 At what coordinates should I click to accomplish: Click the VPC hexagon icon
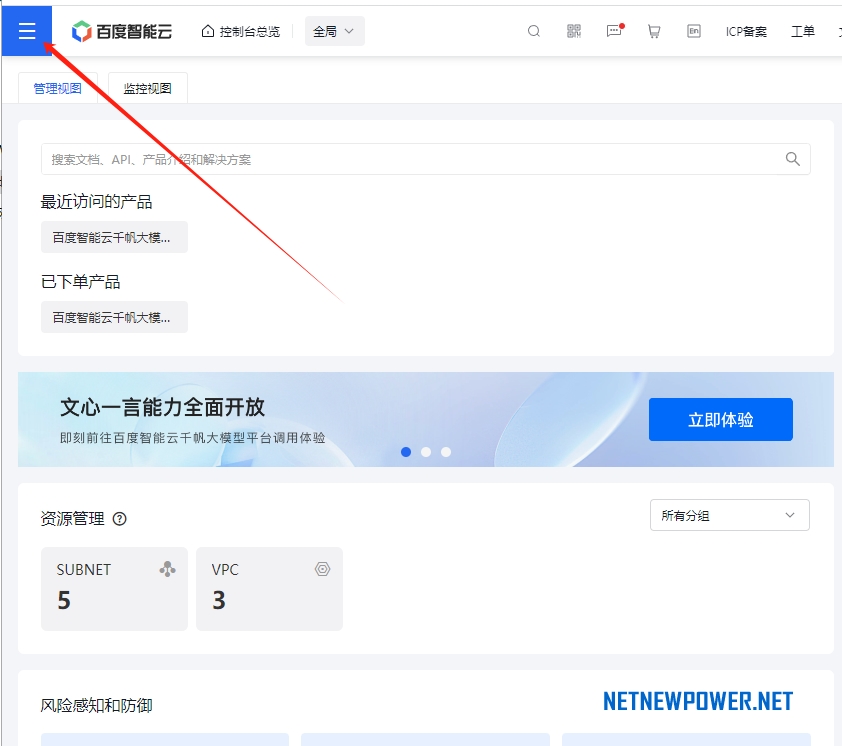322,569
